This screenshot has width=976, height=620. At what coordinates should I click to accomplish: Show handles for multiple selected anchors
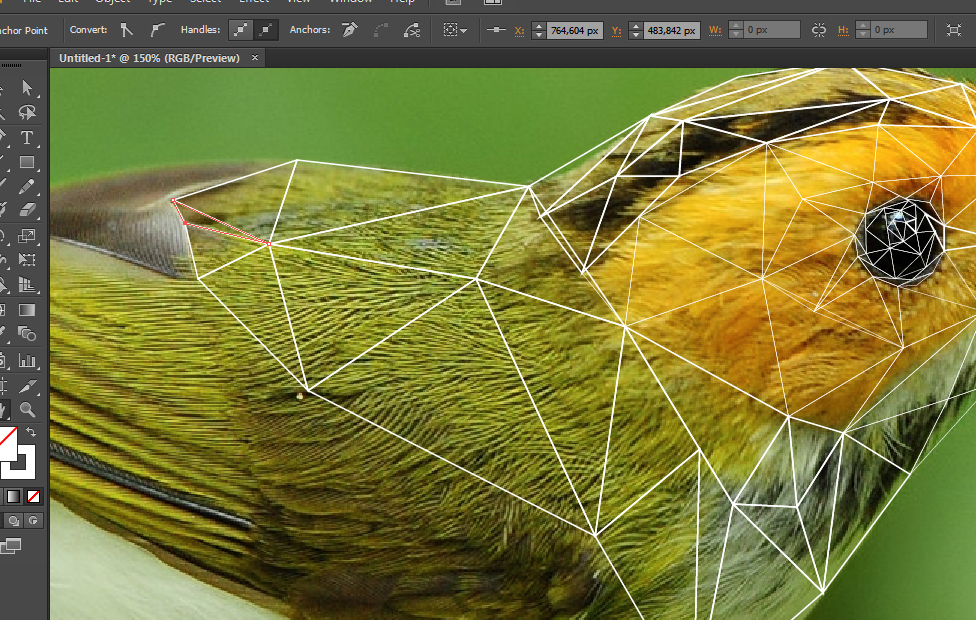pyautogui.click(x=241, y=30)
